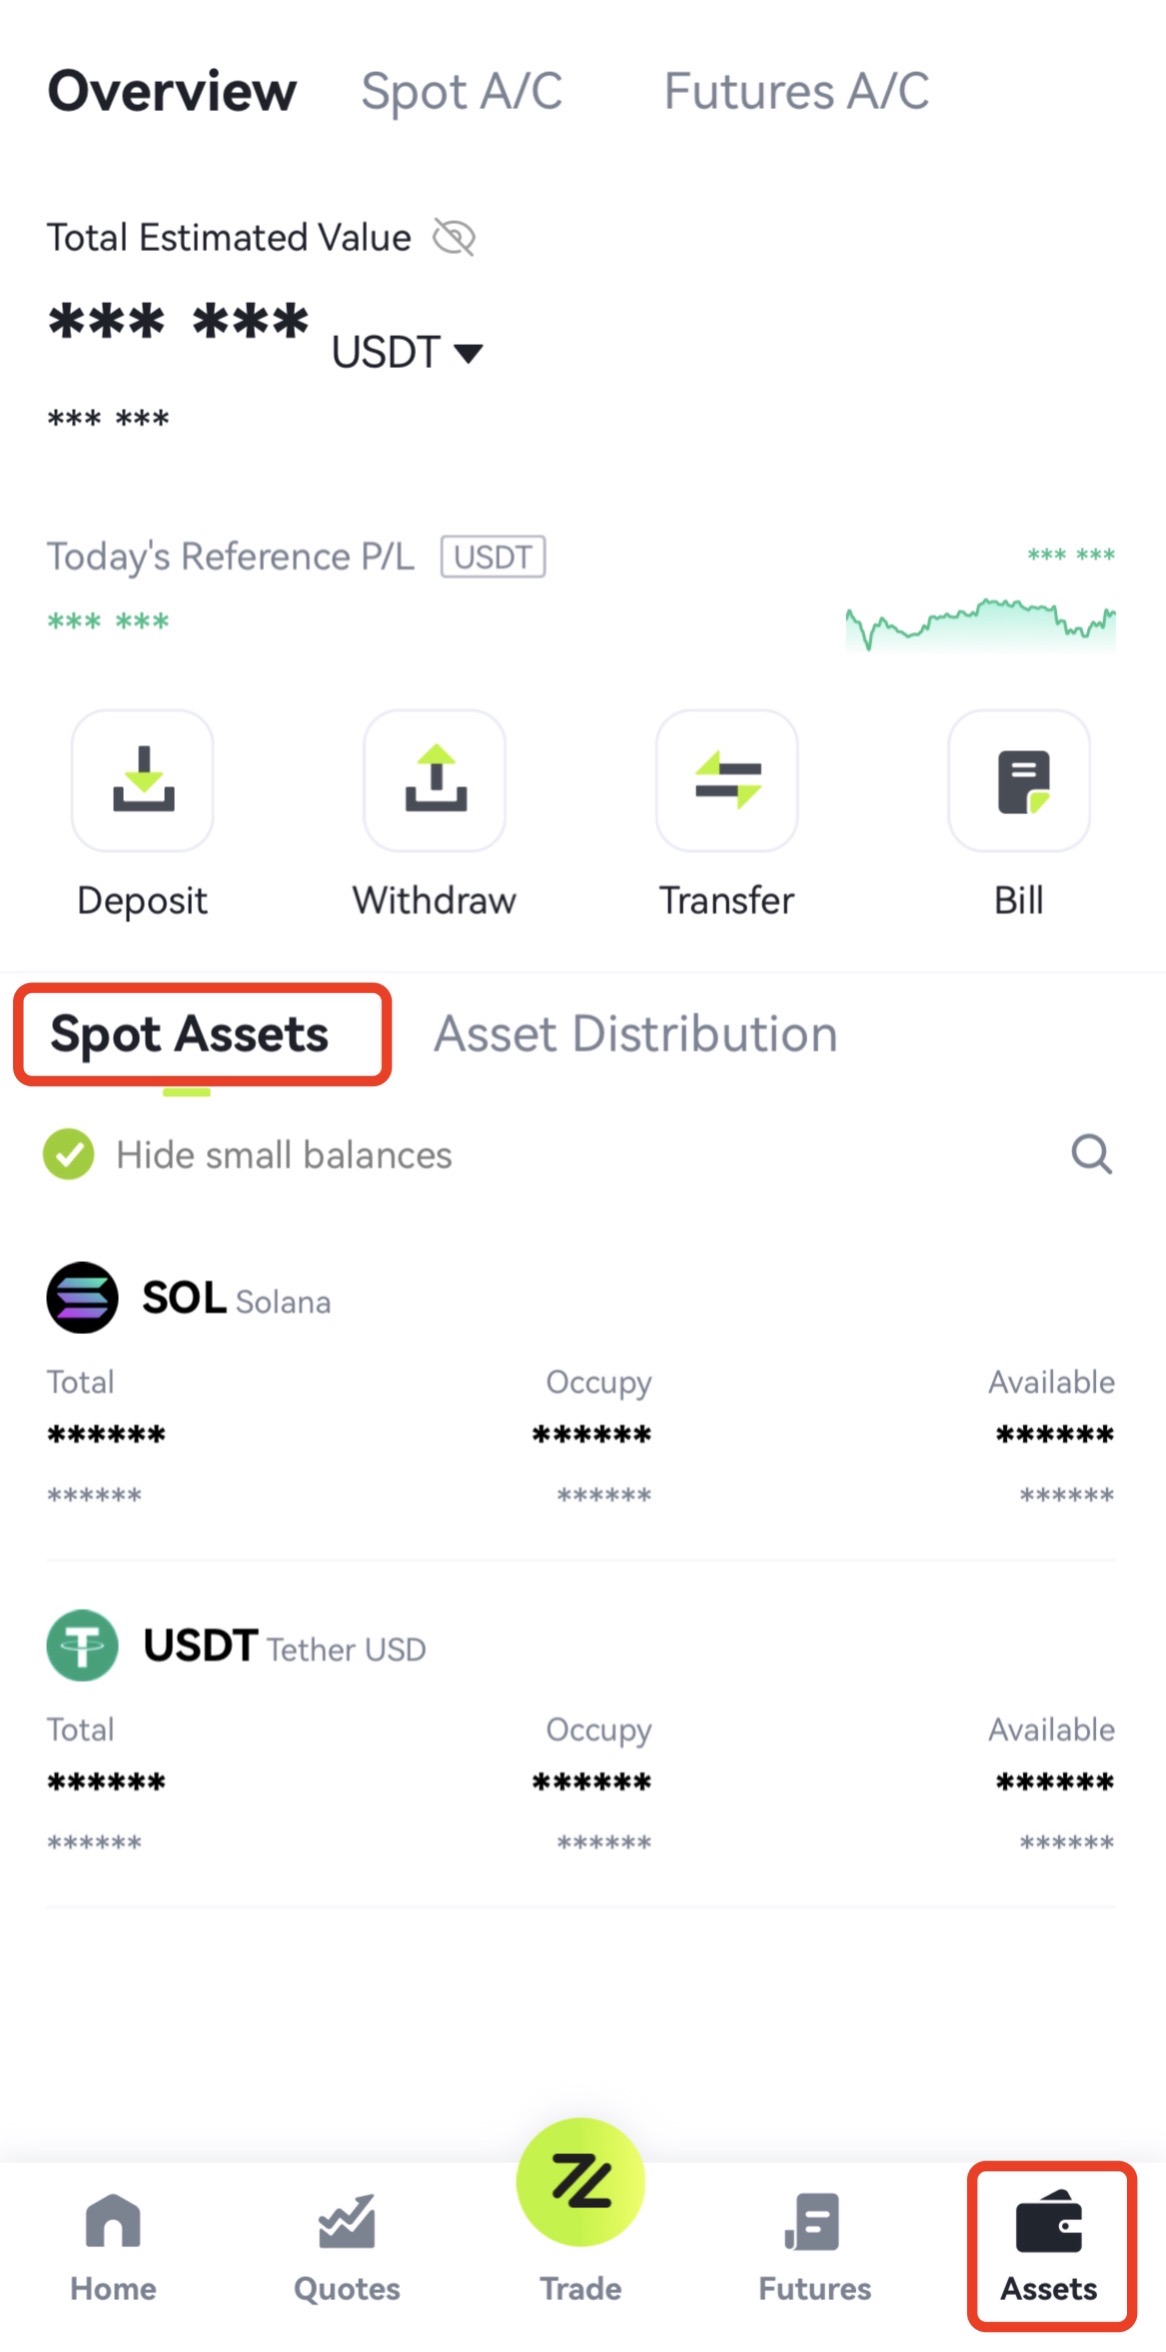Viewport: 1166px width, 2352px height.
Task: Toggle balance visibility eye icon
Action: 454,238
